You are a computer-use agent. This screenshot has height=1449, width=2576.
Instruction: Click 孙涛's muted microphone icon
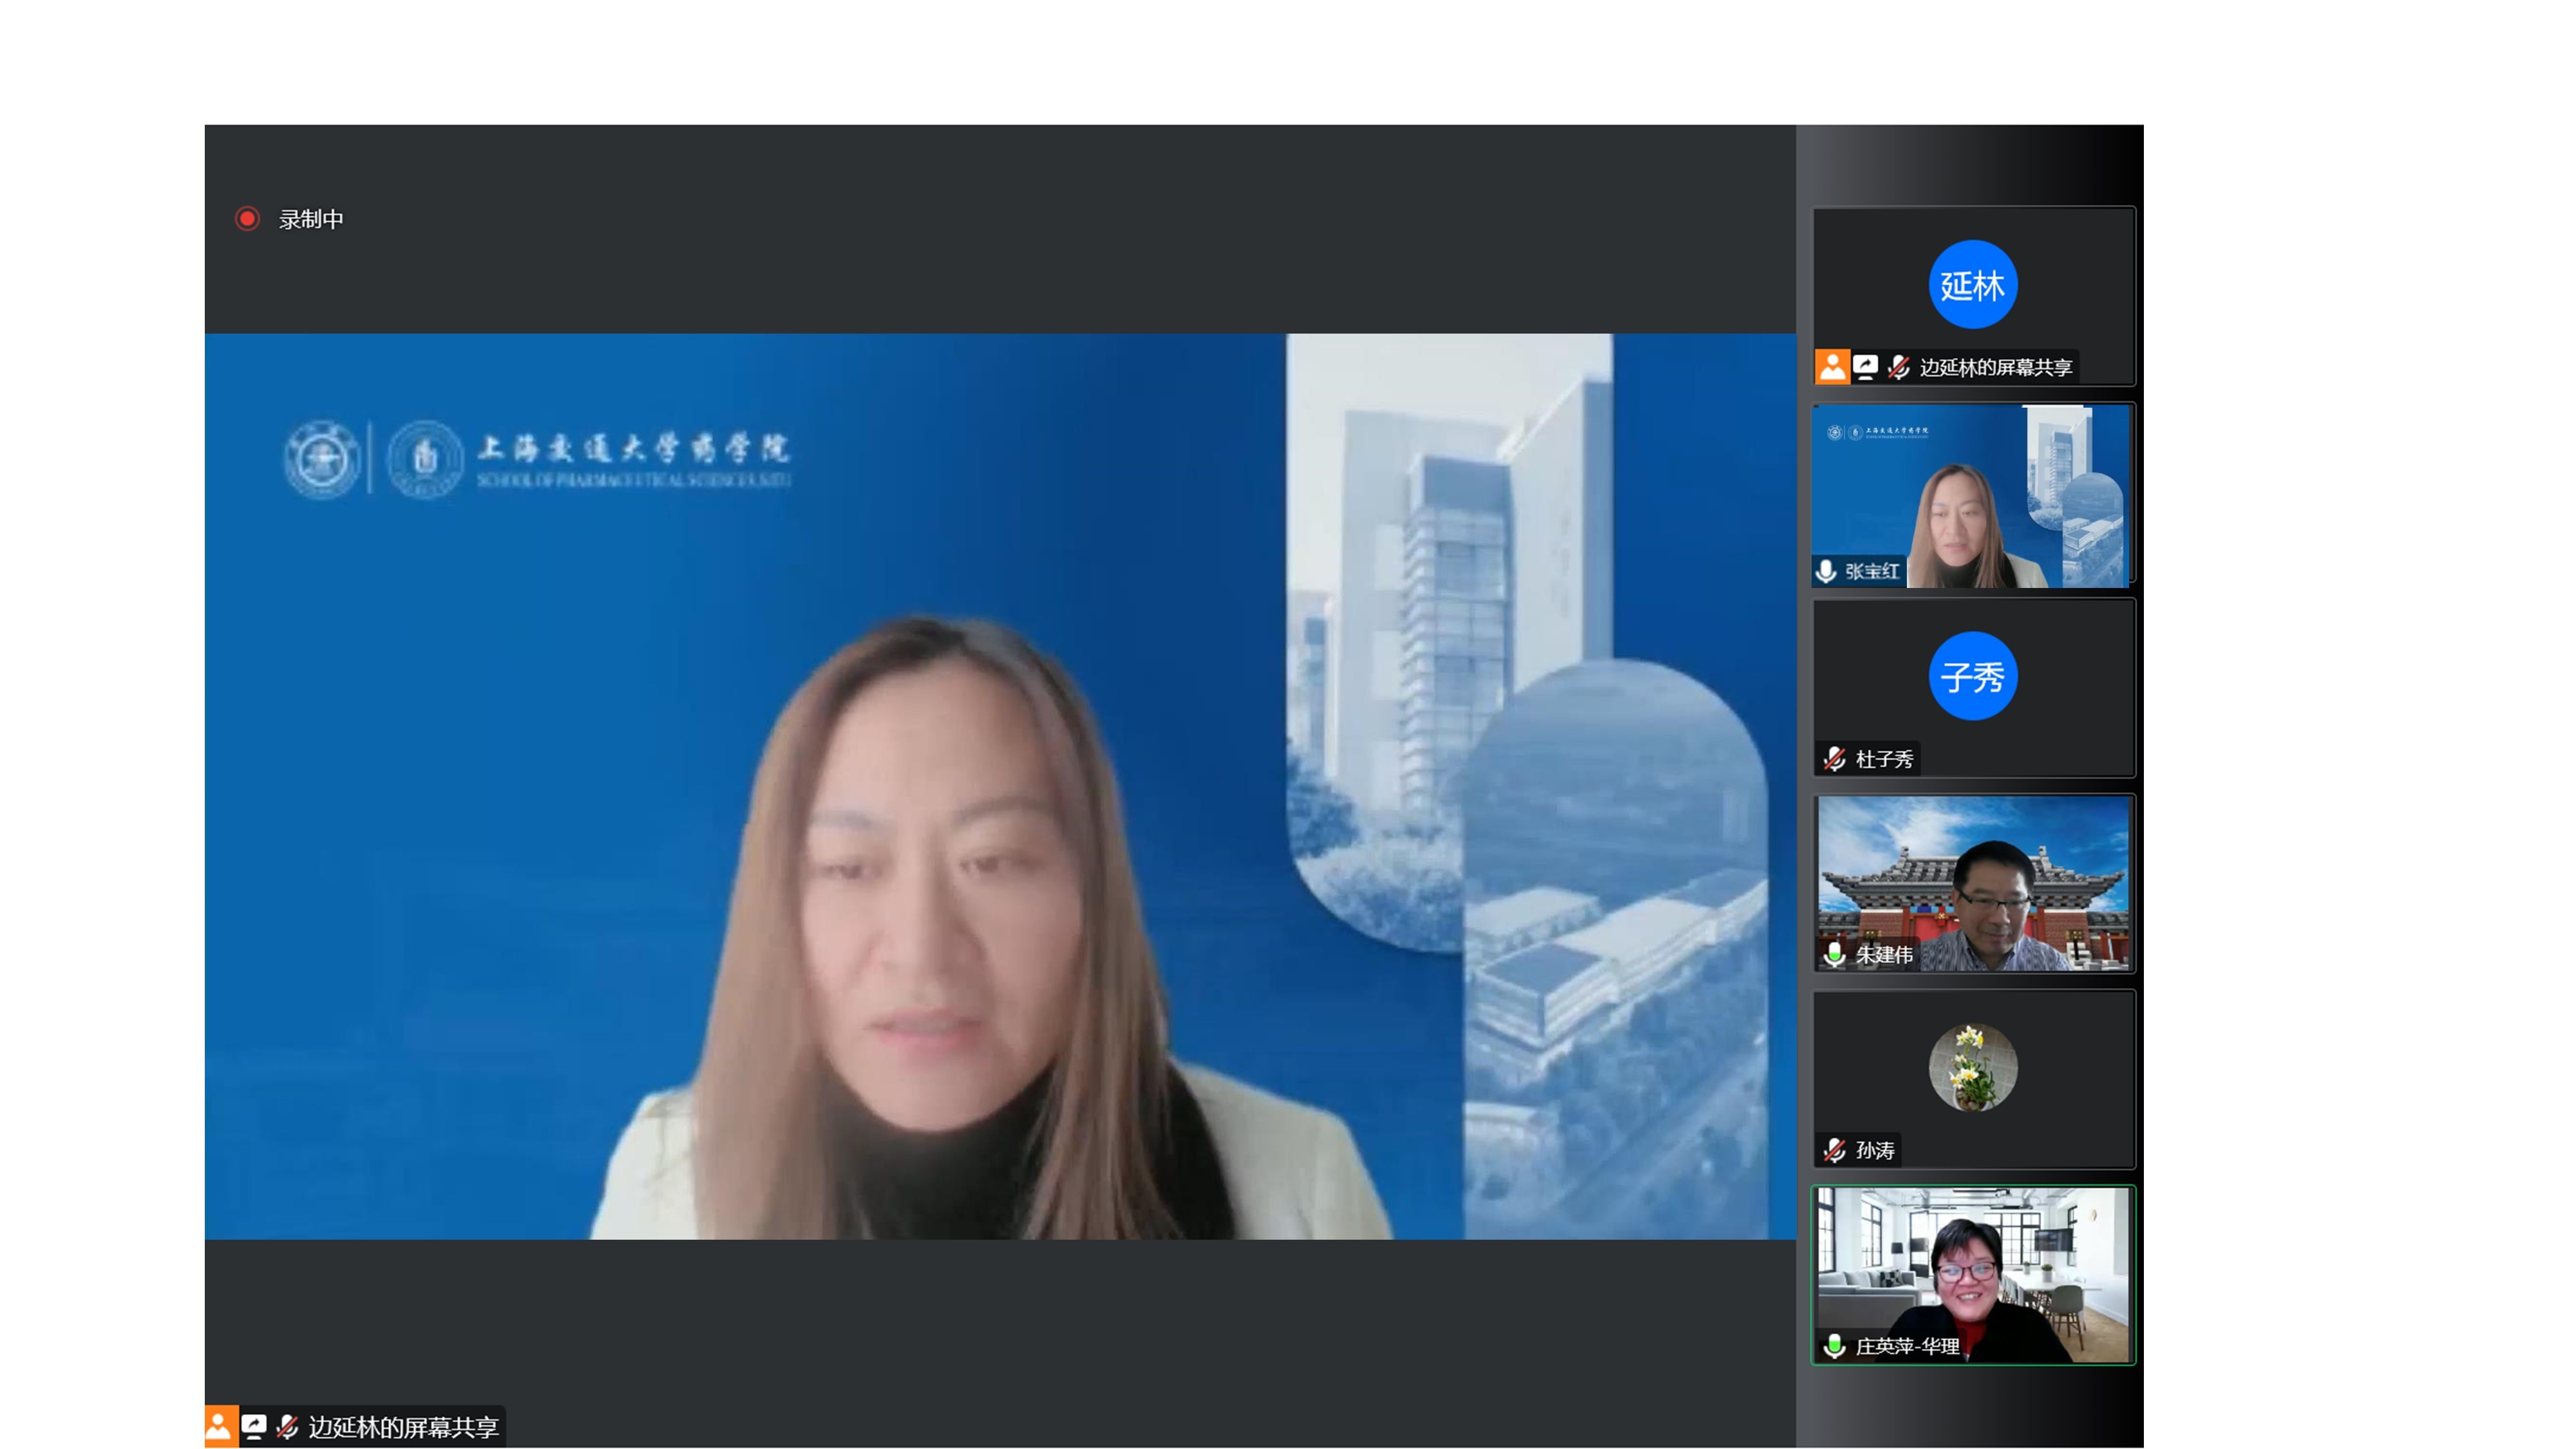click(x=1834, y=1150)
